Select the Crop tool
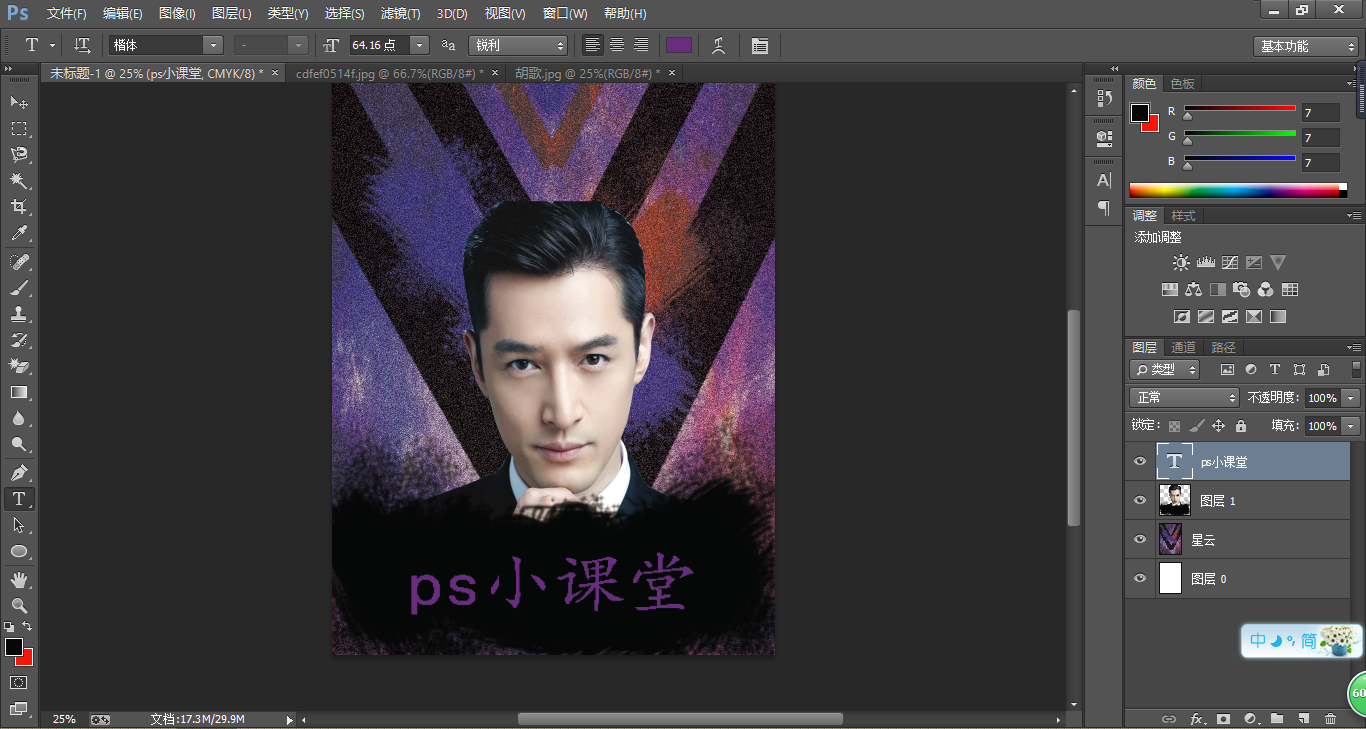Viewport: 1366px width, 729px height. tap(19, 207)
